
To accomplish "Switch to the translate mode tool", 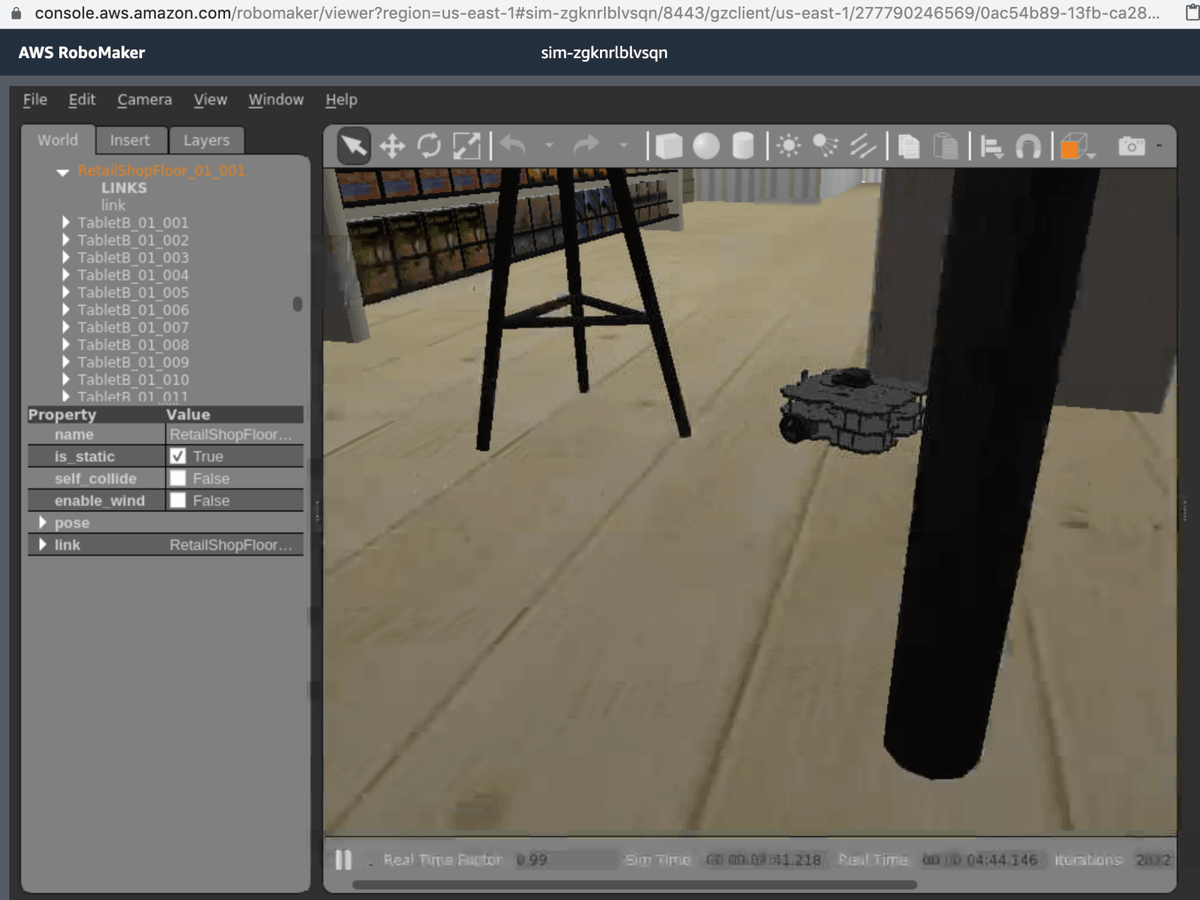I will tap(391, 145).
